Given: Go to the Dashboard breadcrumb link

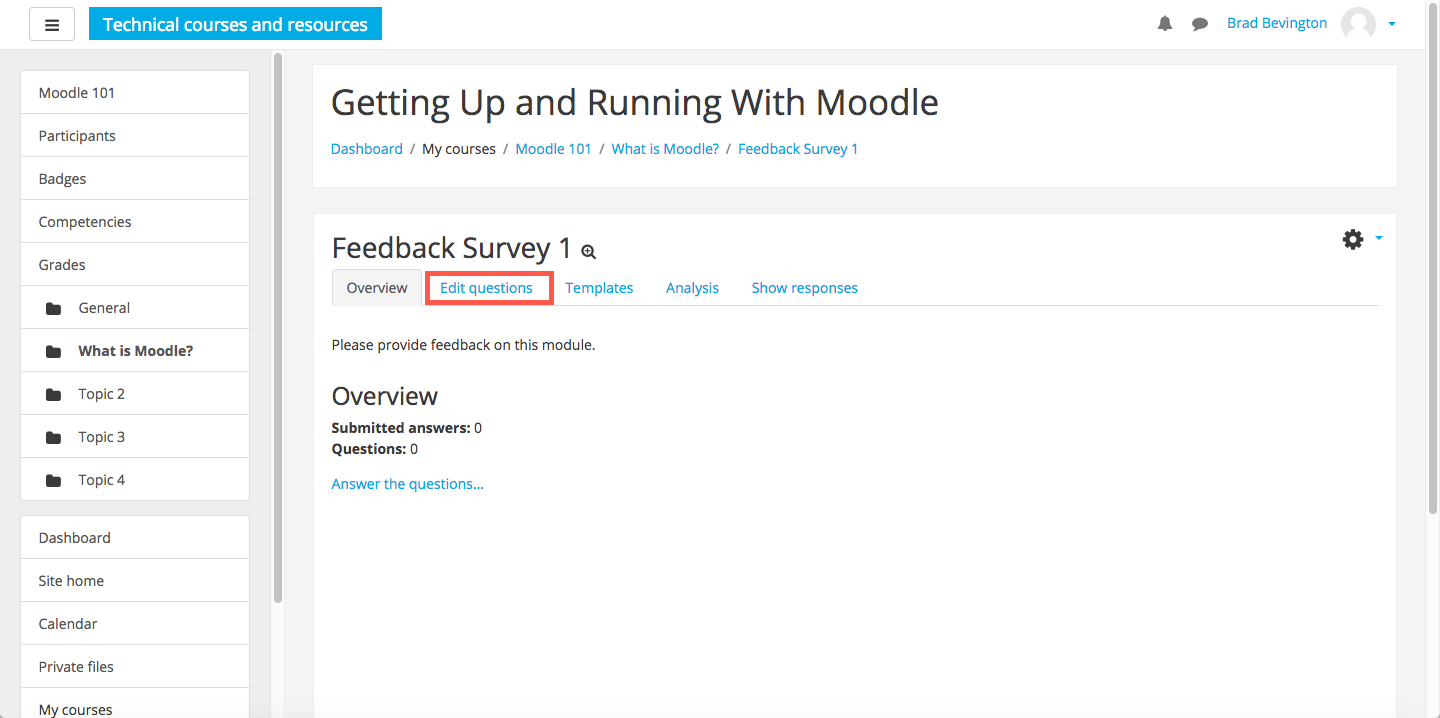Looking at the screenshot, I should [366, 149].
